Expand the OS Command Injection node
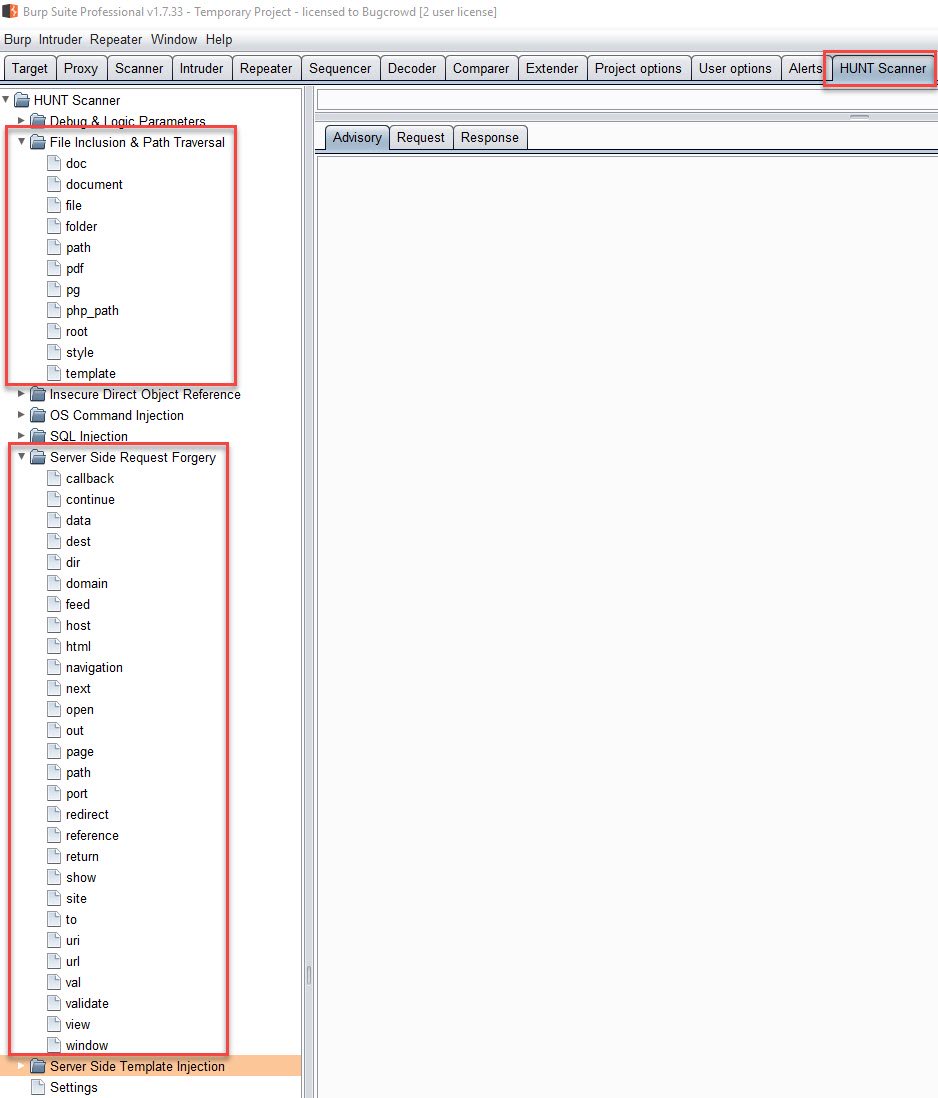Image resolution: width=938 pixels, height=1098 pixels. [x=21, y=415]
